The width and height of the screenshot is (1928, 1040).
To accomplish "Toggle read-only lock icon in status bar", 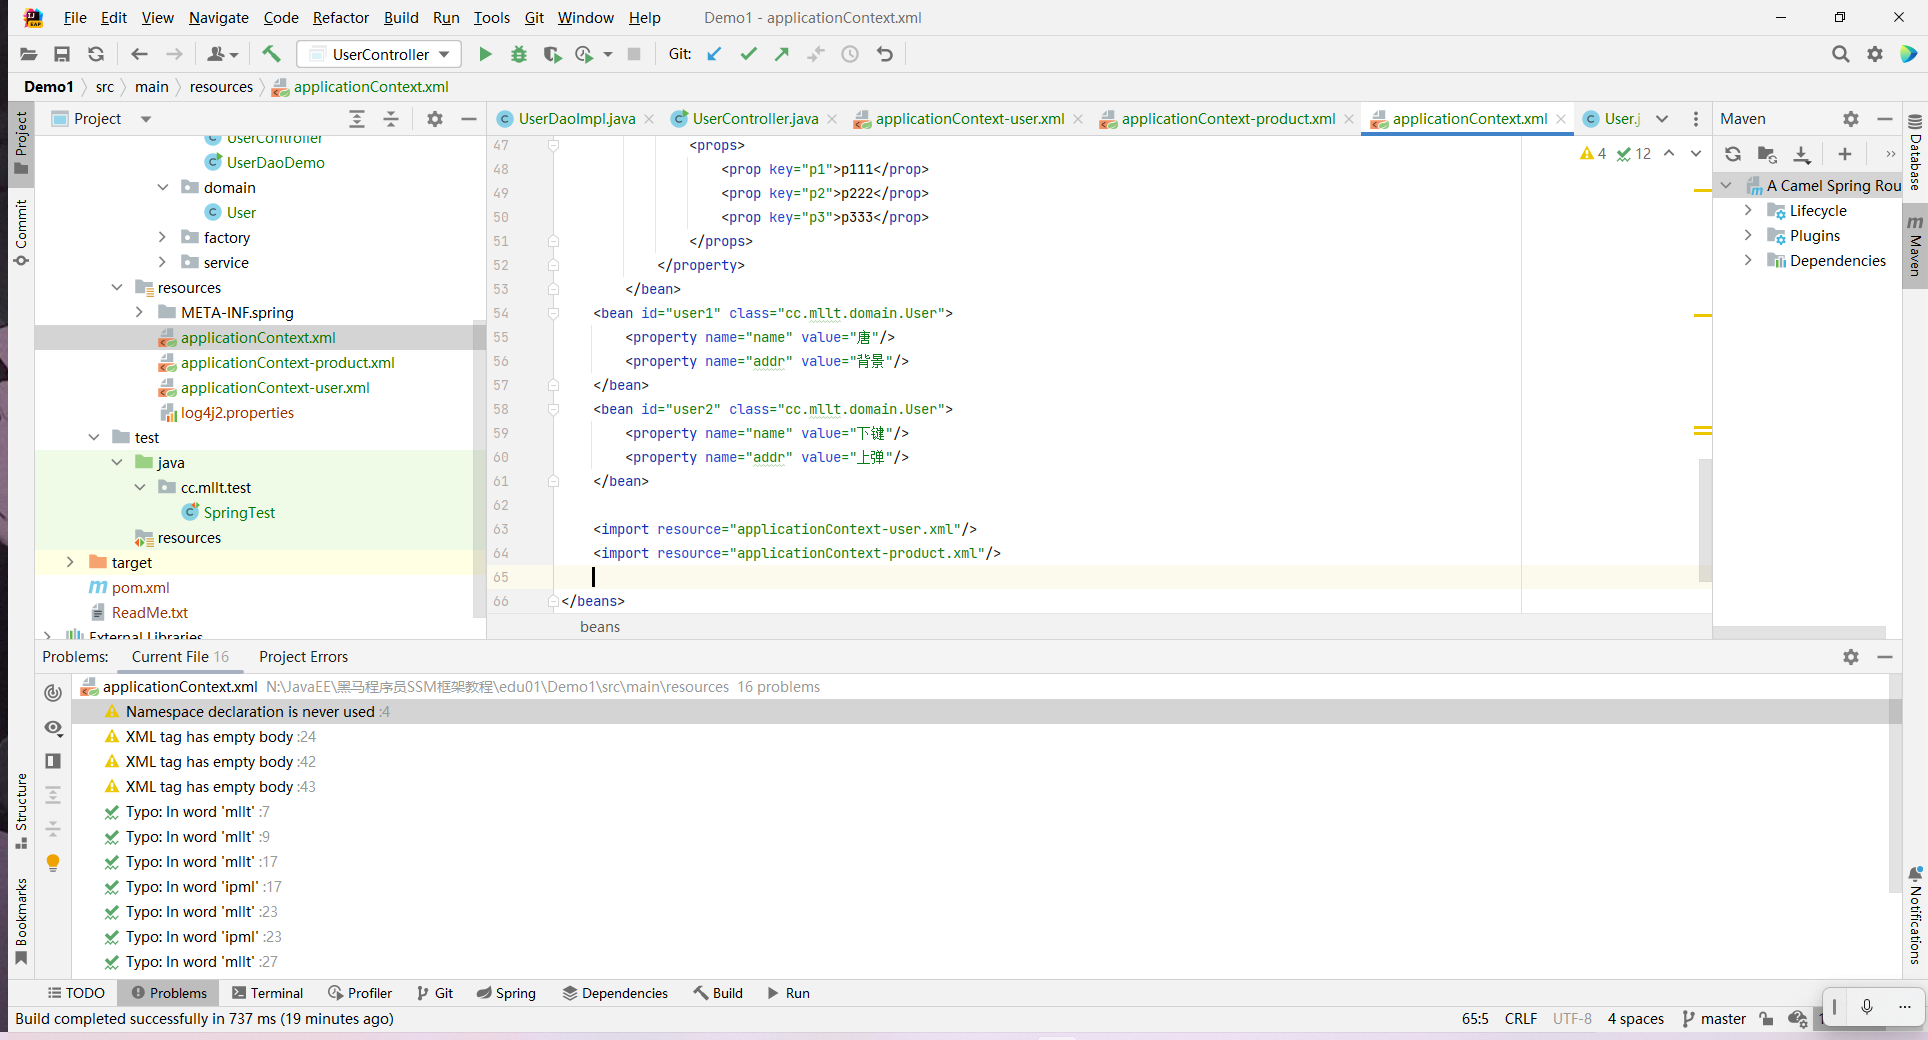I will [x=1767, y=1019].
